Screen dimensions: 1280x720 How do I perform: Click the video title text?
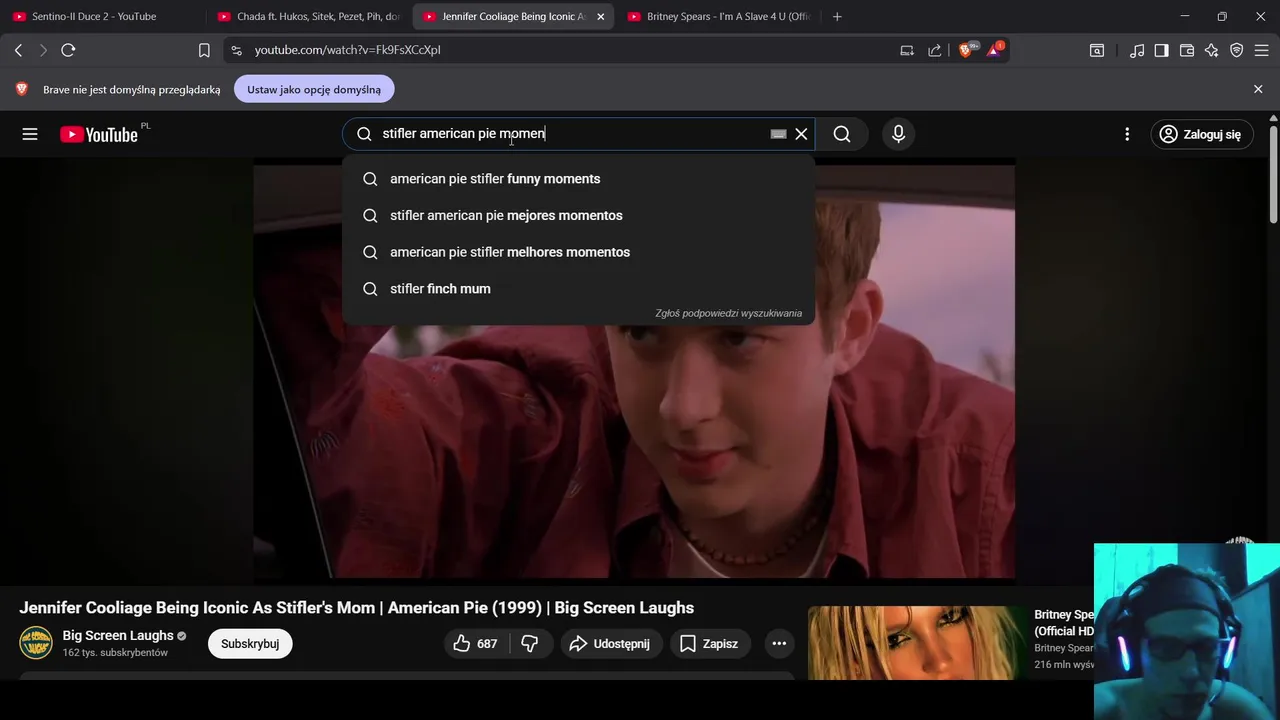click(x=356, y=608)
